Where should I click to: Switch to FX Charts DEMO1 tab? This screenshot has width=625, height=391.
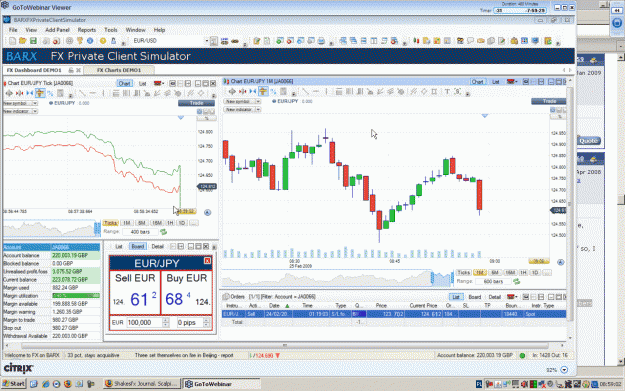pos(119,70)
